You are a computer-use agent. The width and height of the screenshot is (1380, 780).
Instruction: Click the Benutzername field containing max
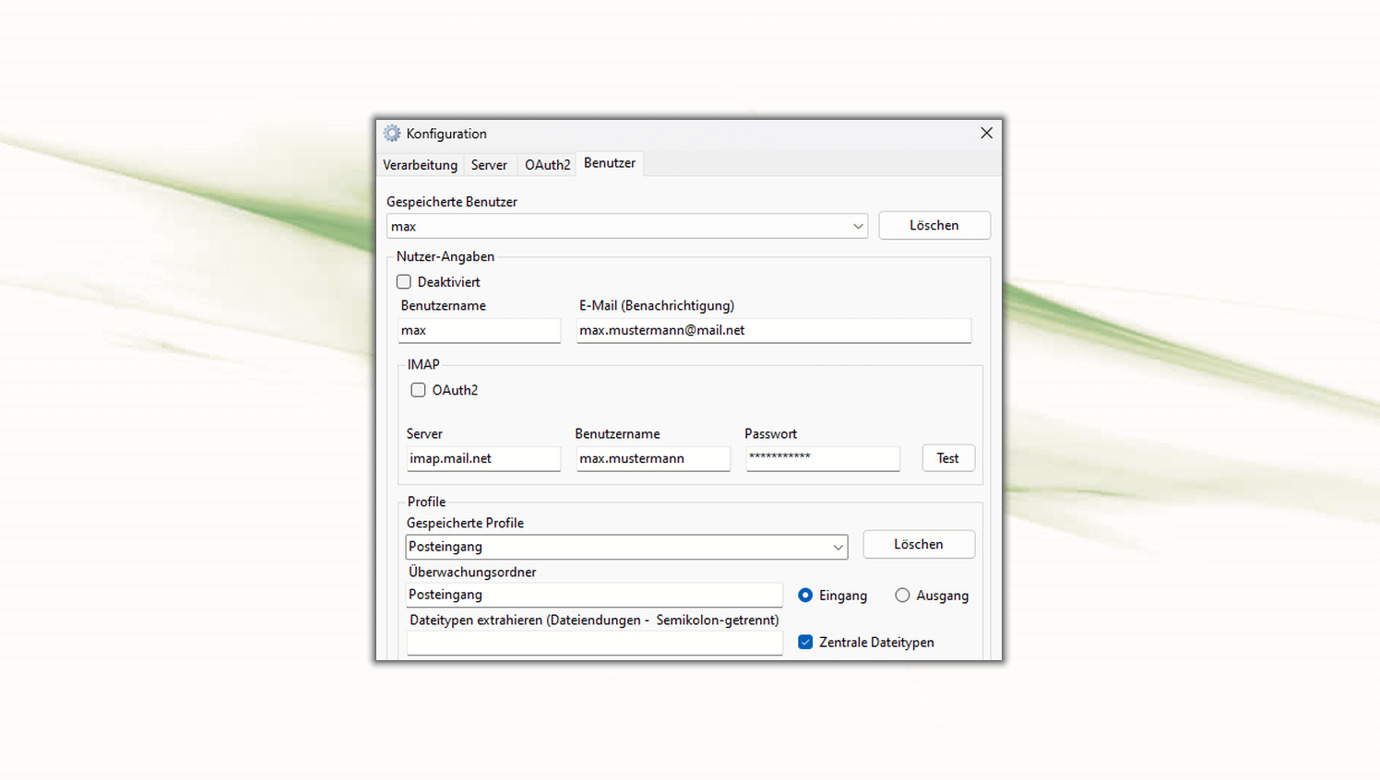coord(479,330)
